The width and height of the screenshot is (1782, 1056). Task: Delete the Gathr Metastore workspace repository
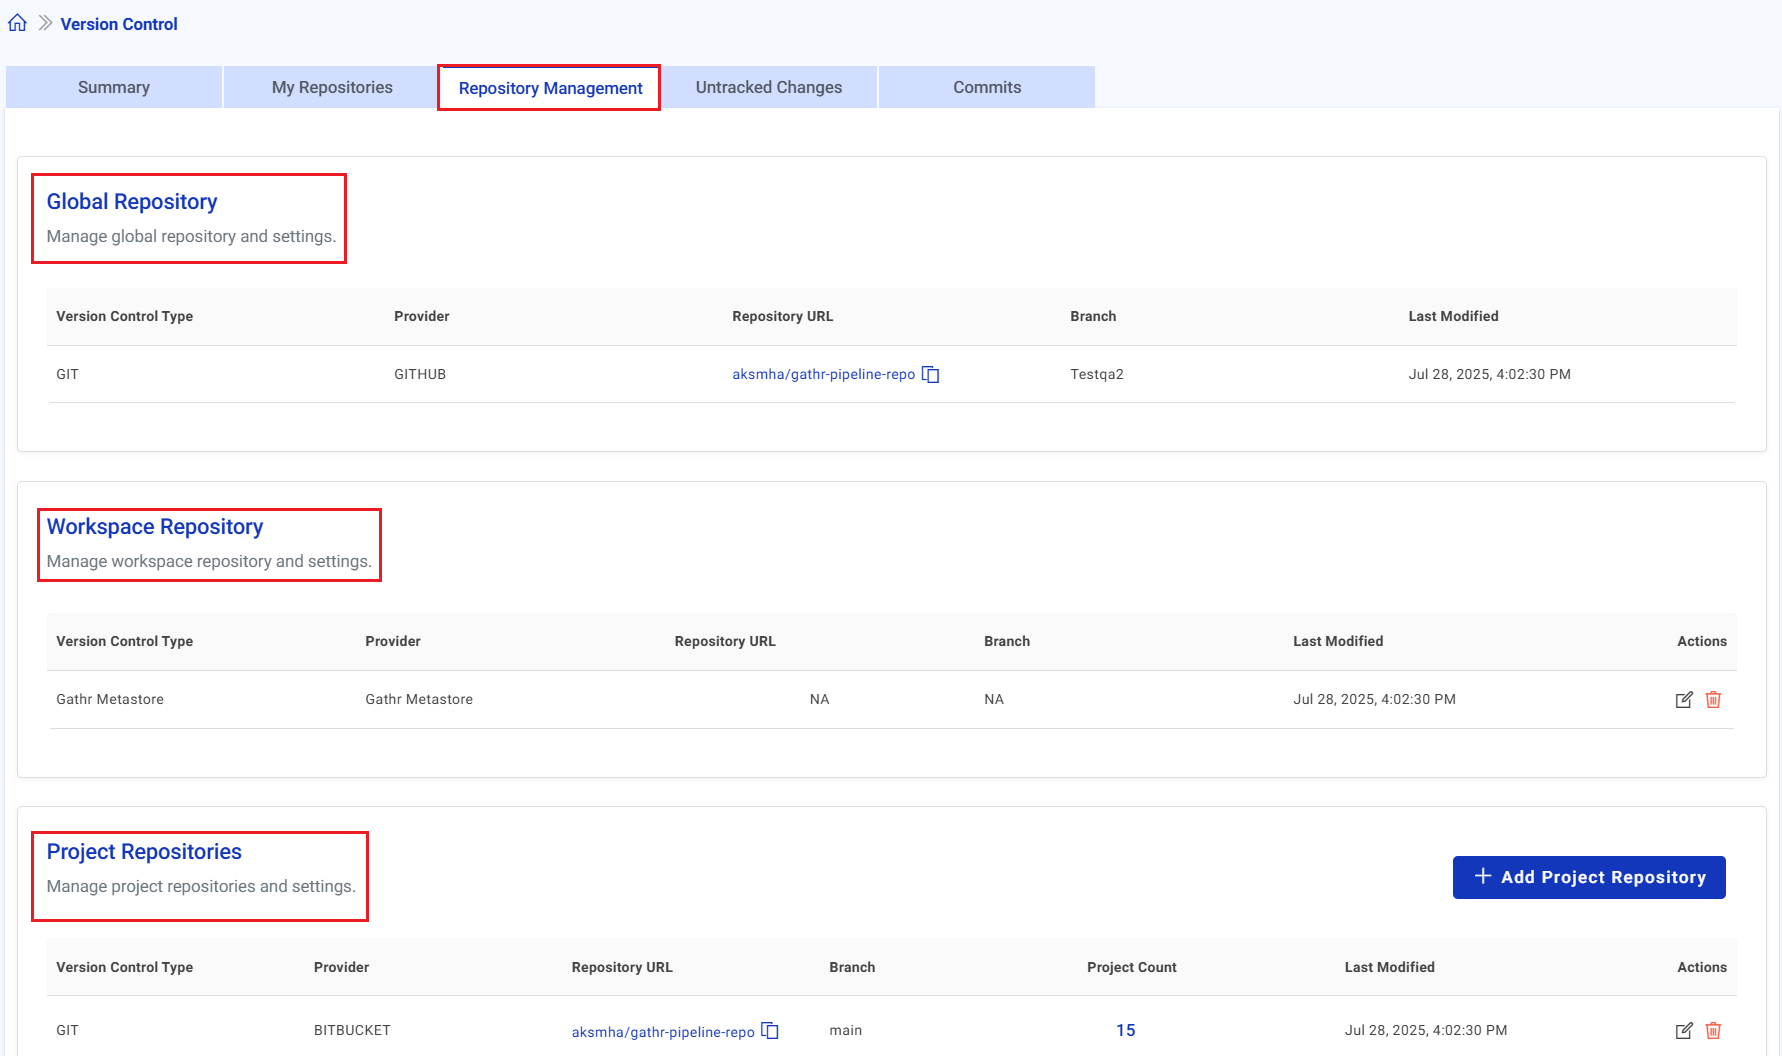click(1714, 699)
